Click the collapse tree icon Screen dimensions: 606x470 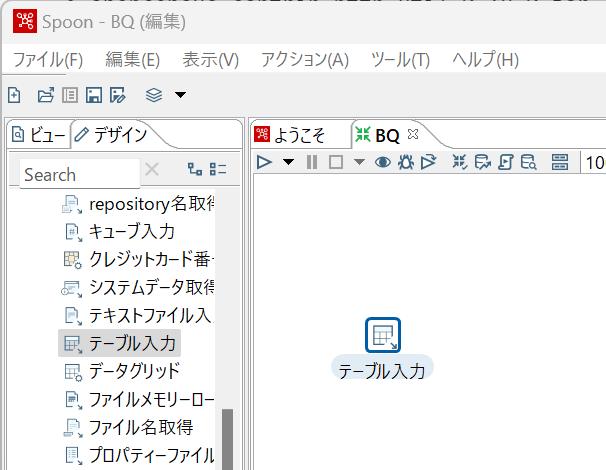pos(218,169)
